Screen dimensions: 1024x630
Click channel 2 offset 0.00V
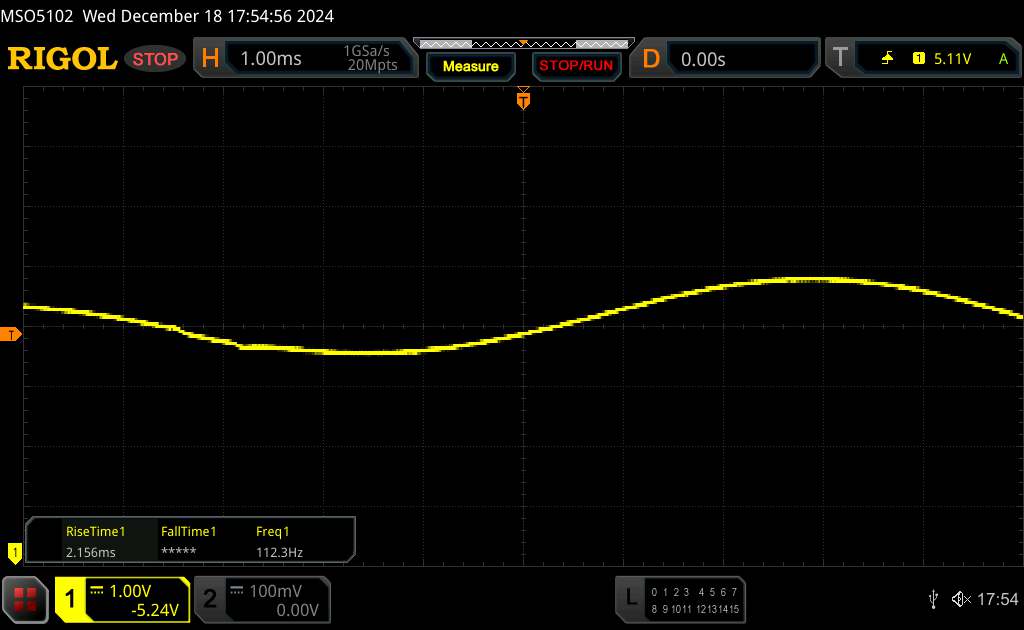point(297,610)
